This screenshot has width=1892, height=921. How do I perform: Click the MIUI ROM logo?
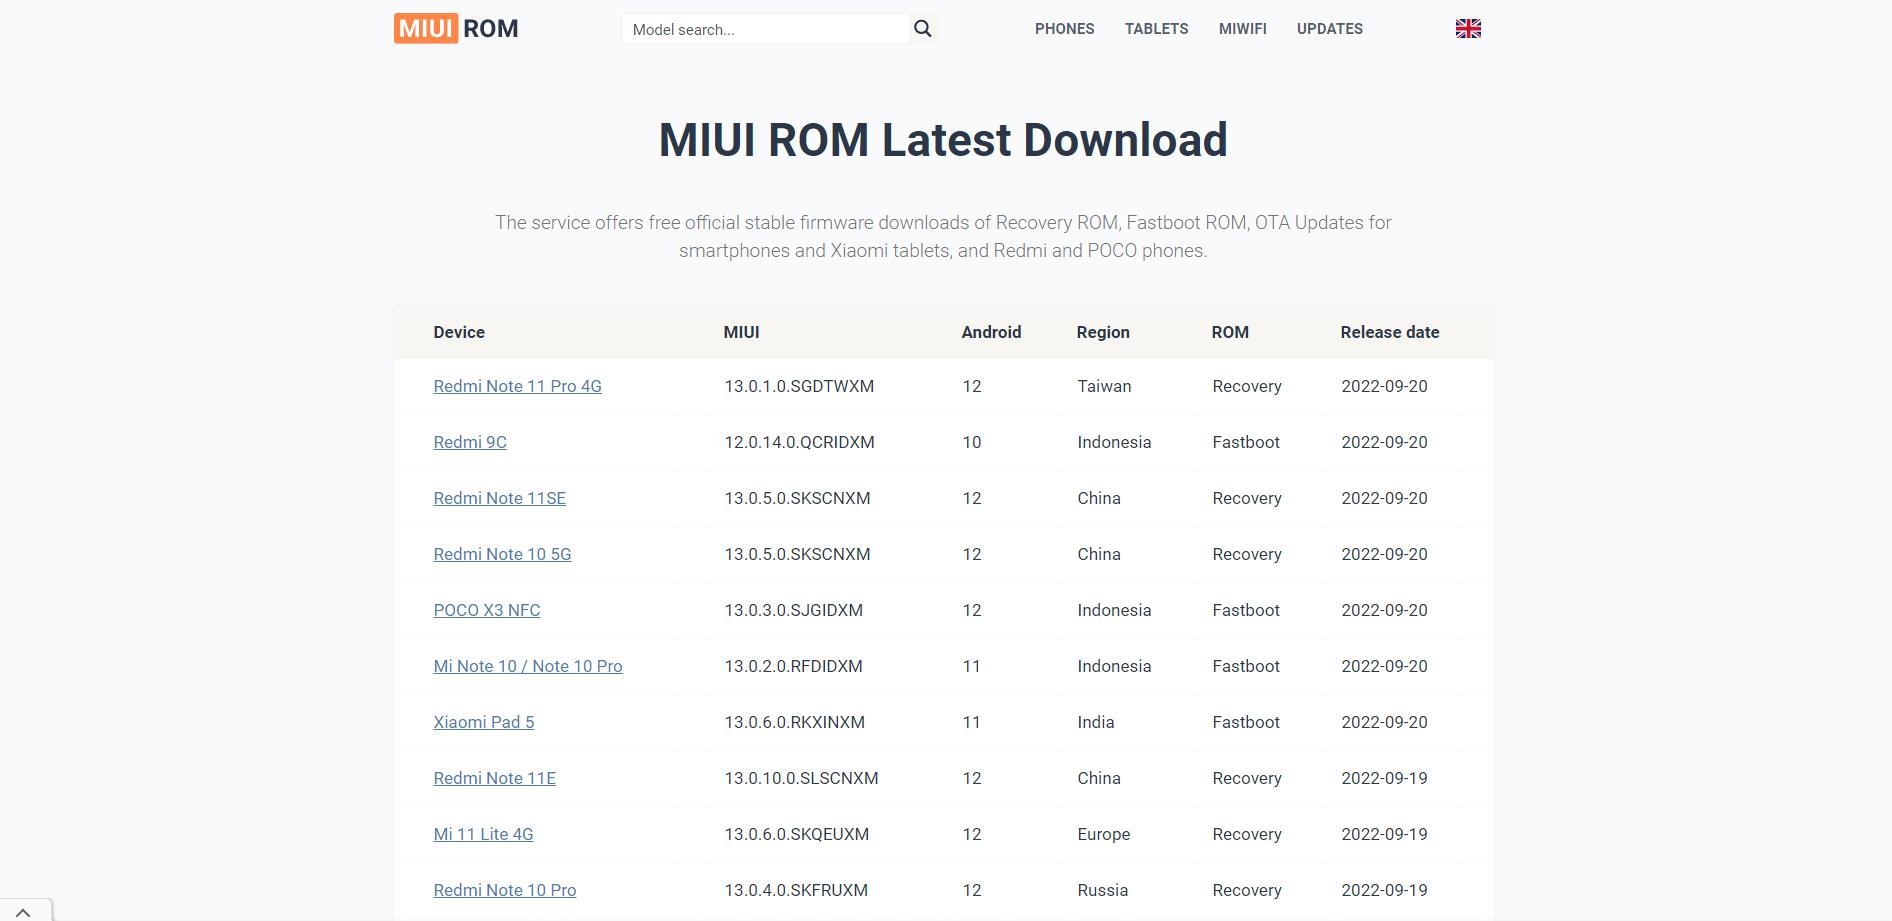[x=456, y=28]
